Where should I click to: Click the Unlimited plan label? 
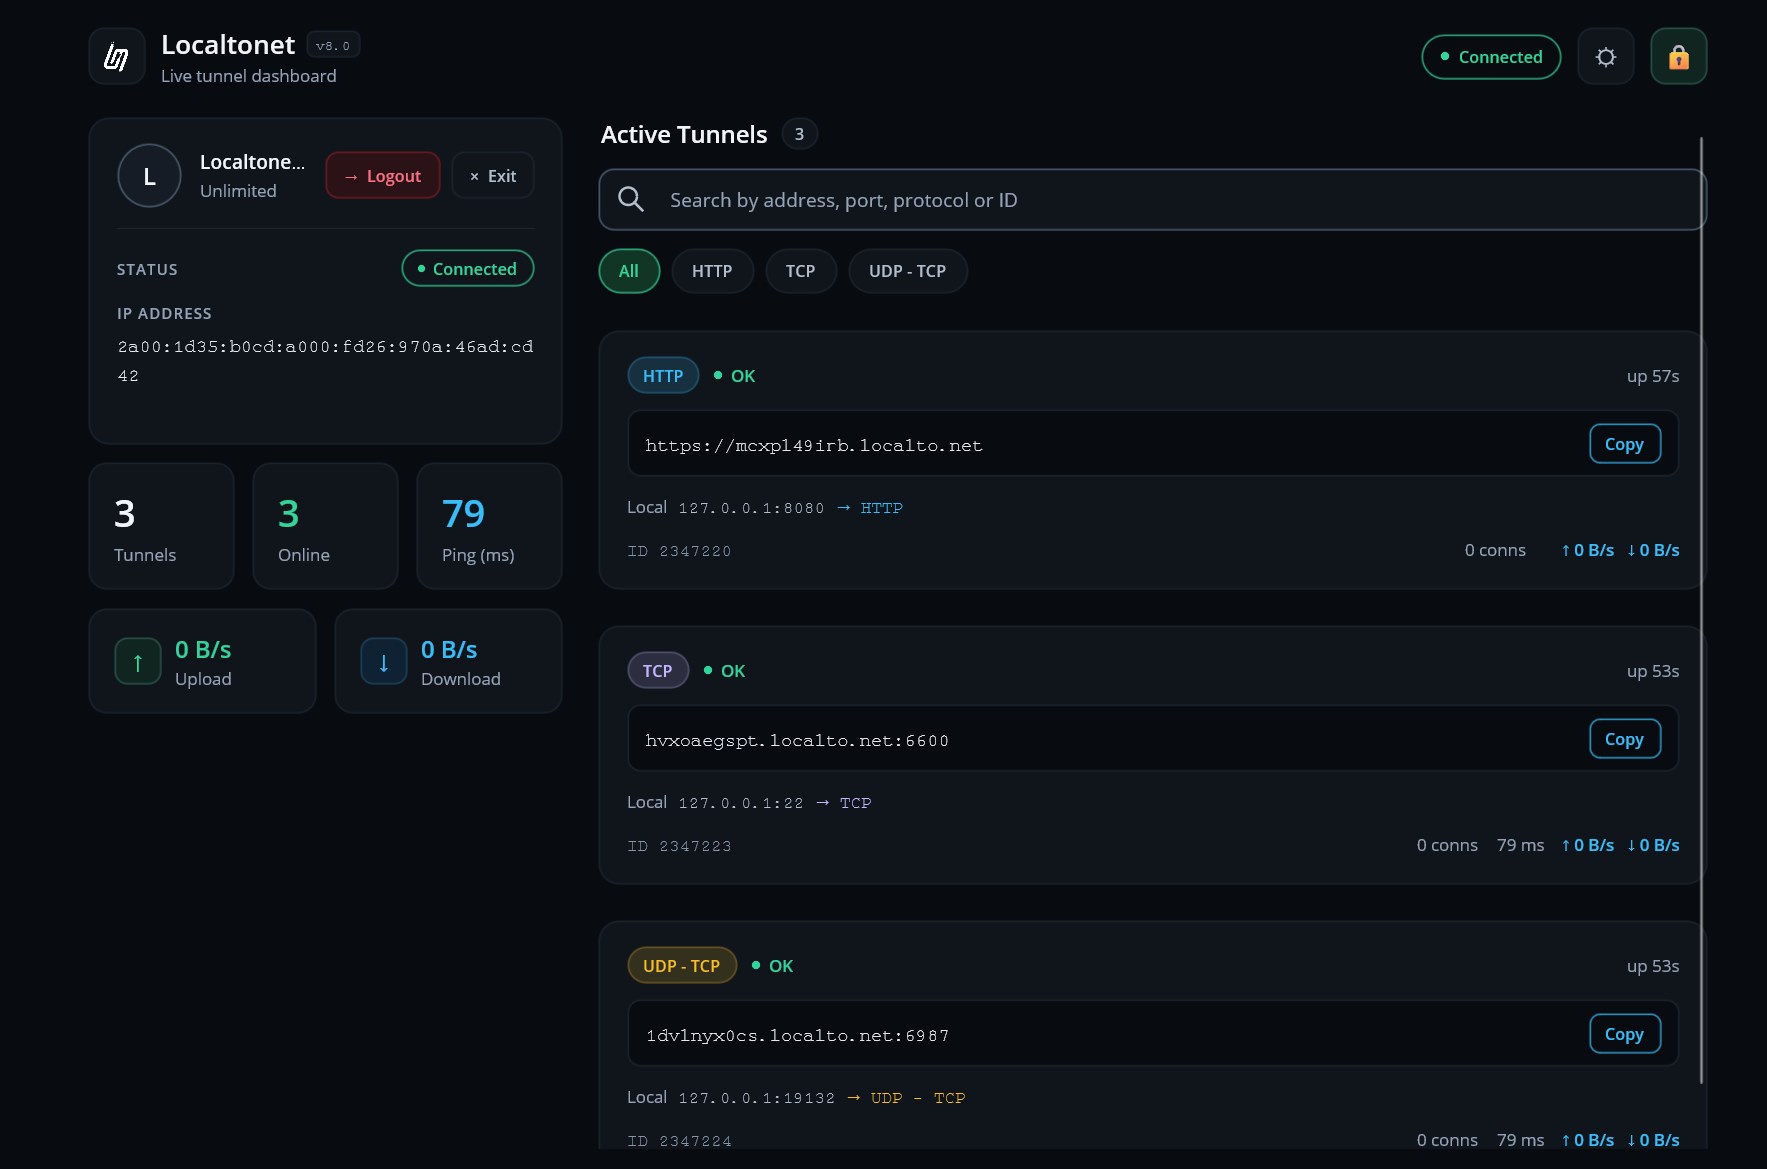click(x=238, y=191)
